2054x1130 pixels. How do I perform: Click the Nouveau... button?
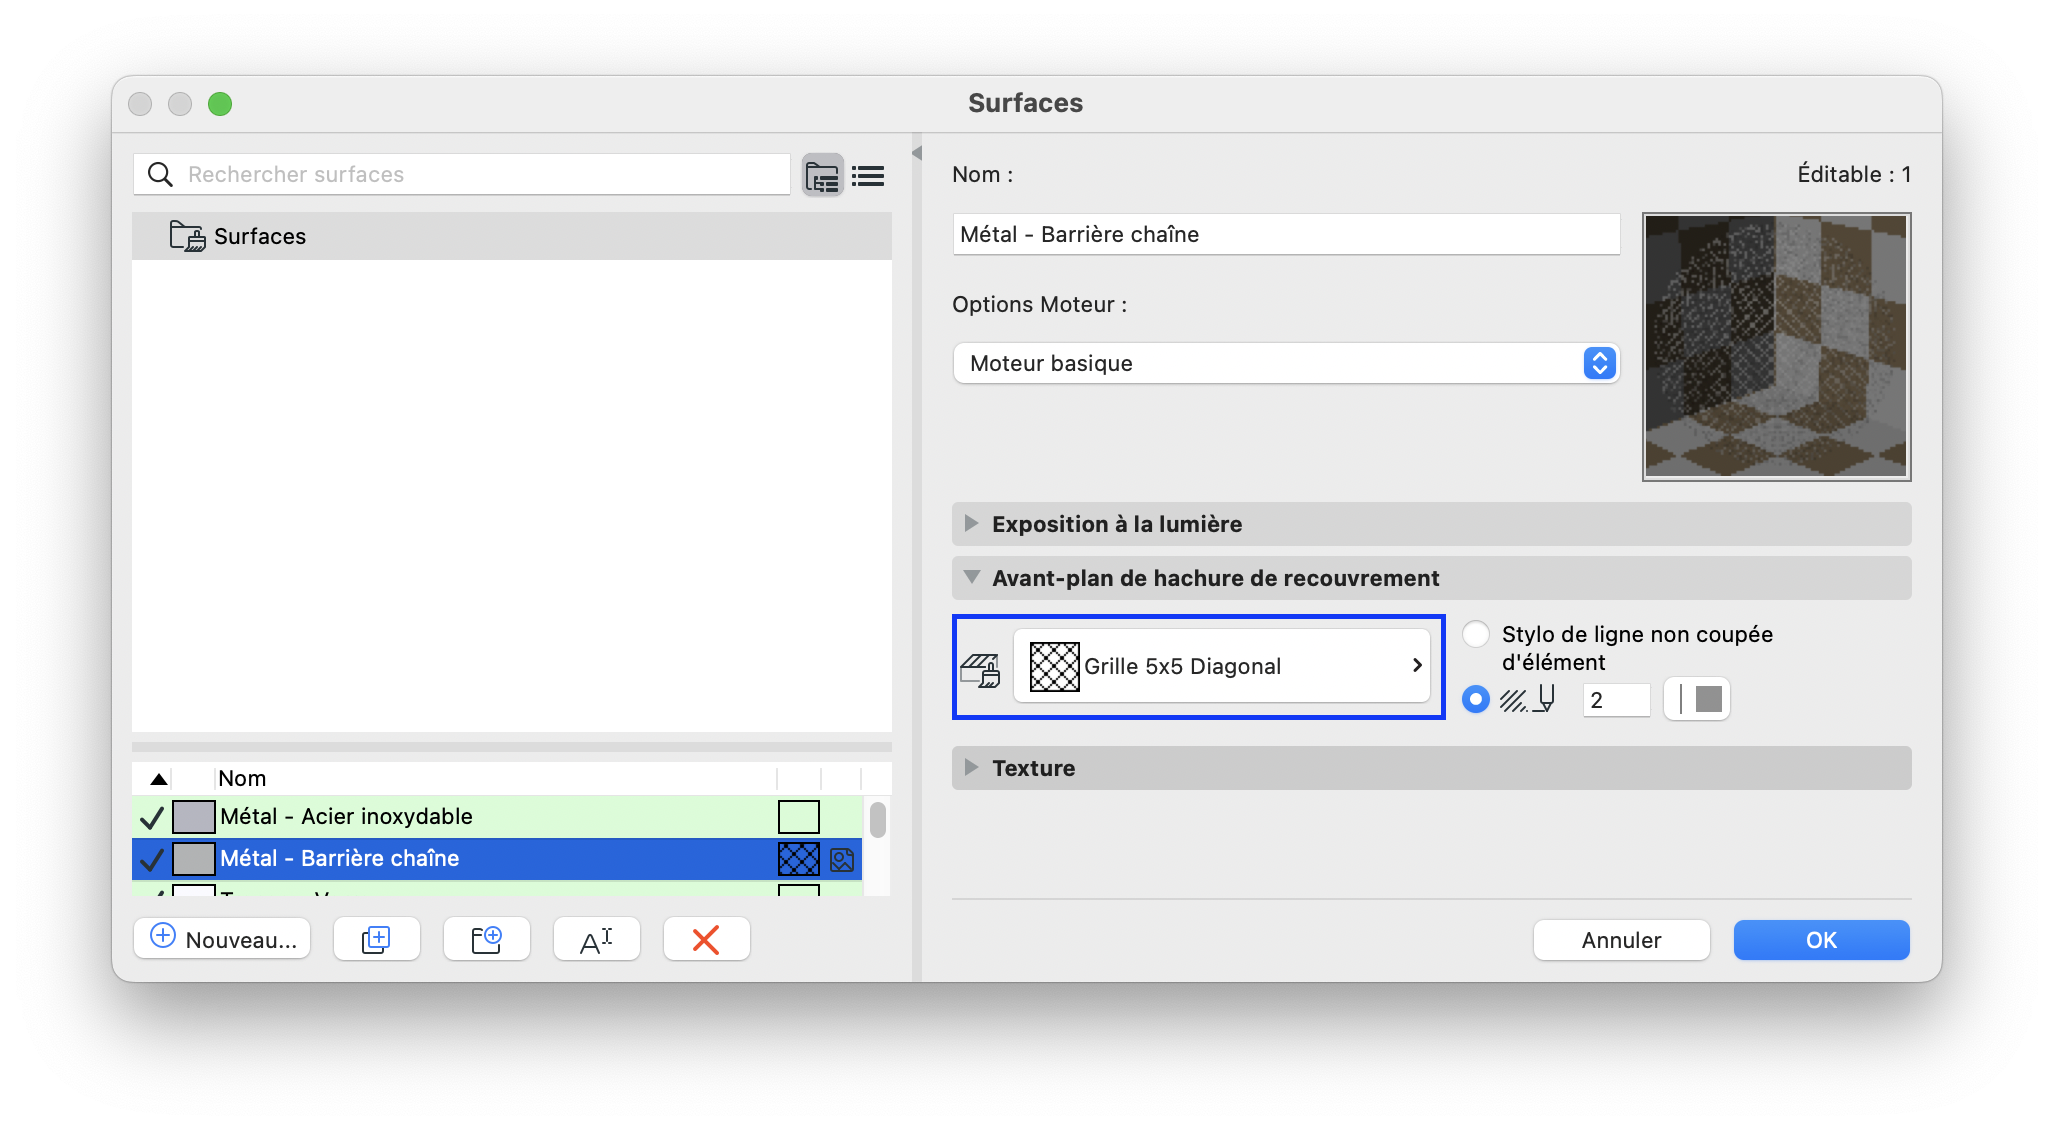point(222,939)
